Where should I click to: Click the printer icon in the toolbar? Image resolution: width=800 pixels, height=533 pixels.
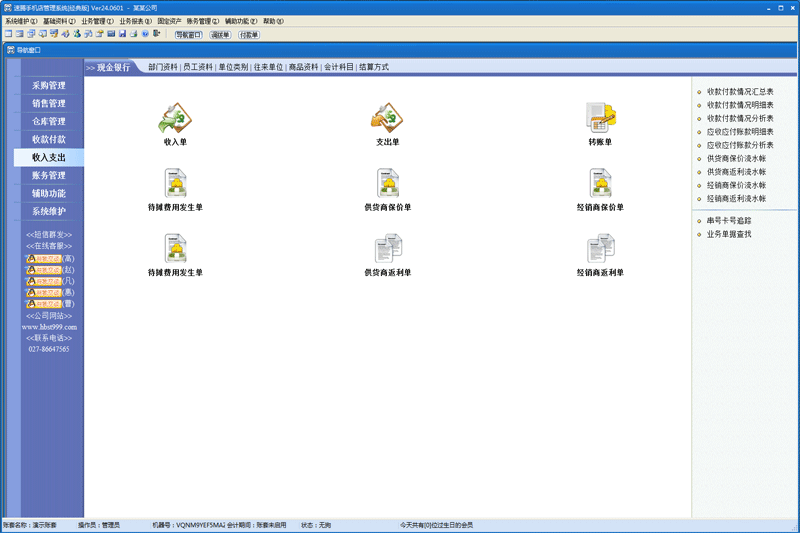[134, 34]
